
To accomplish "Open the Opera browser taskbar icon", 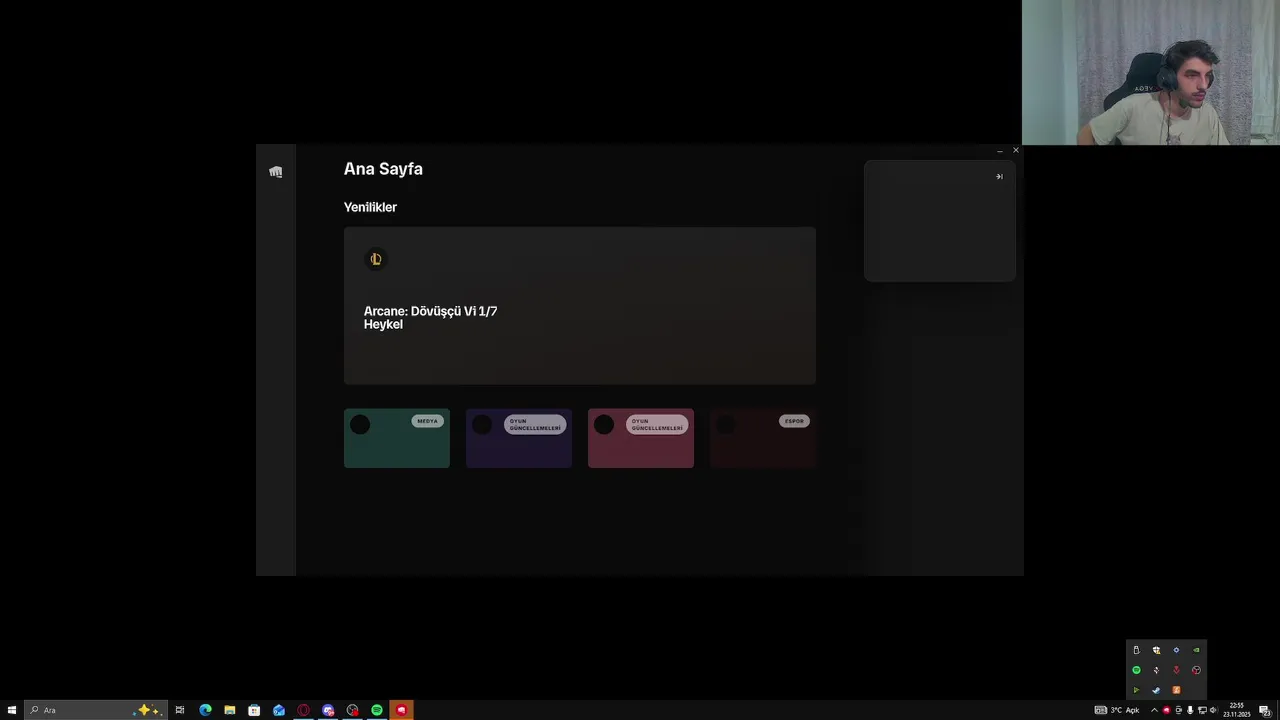I will (303, 710).
